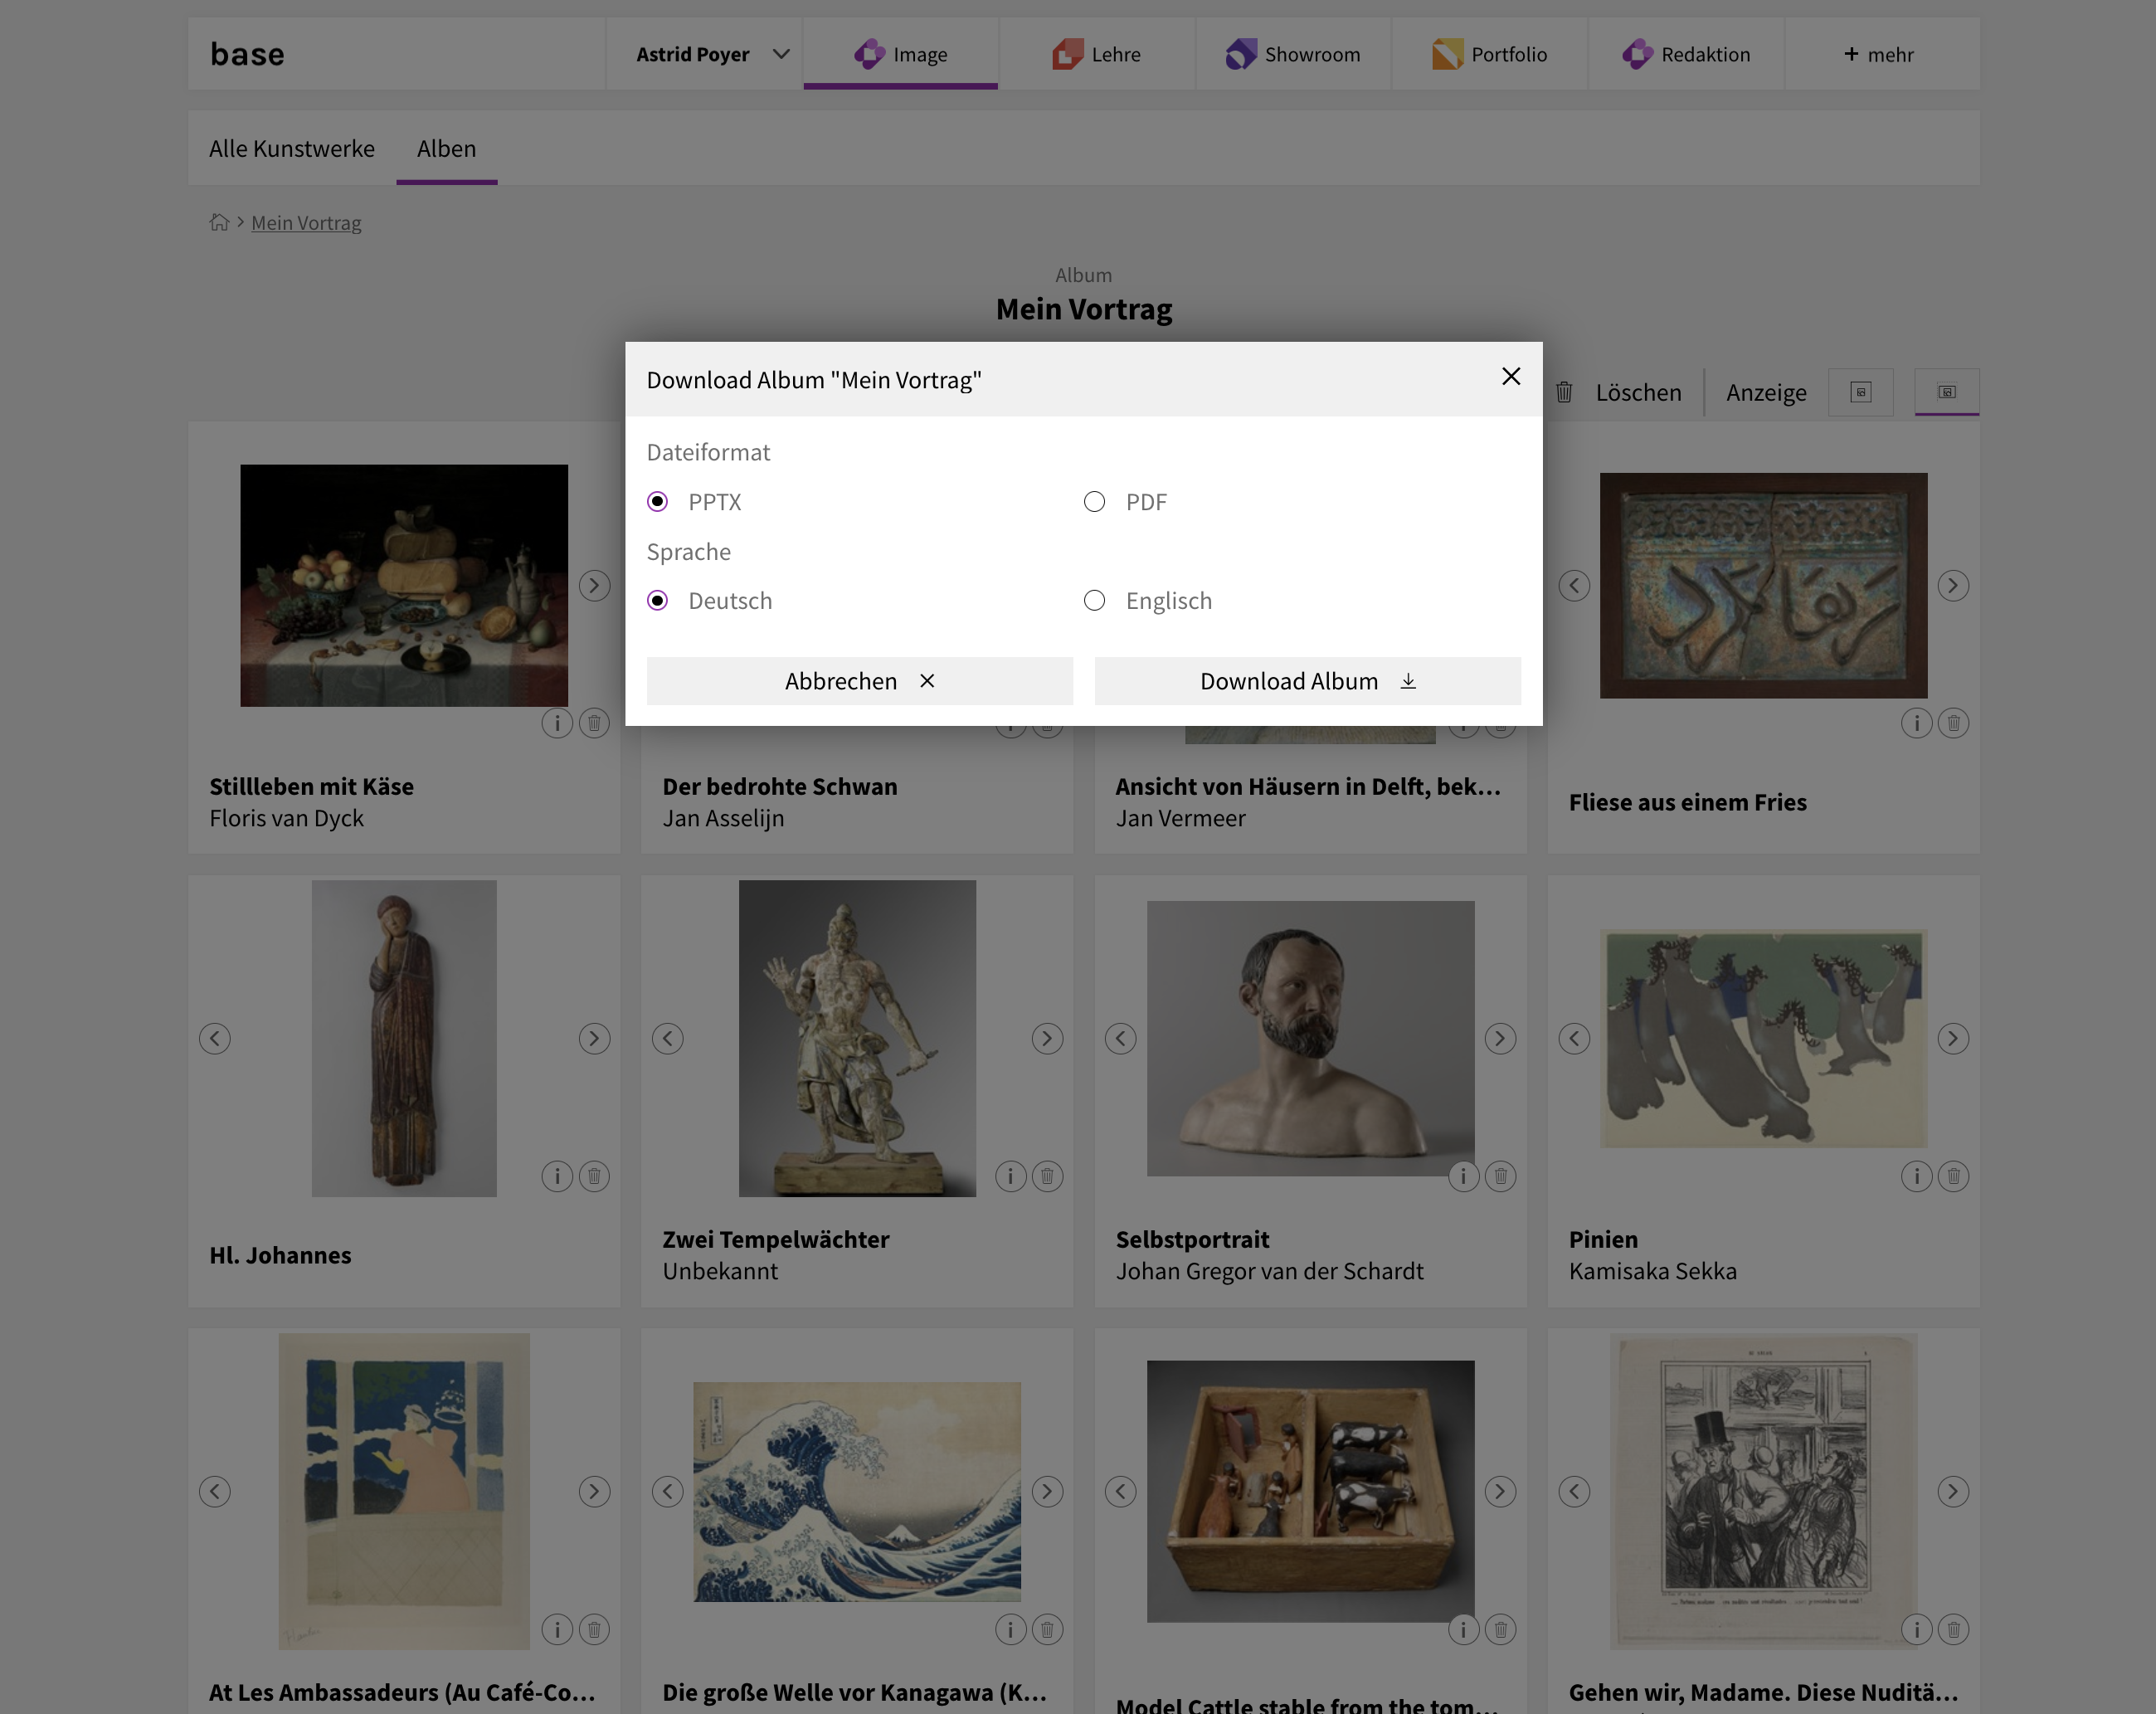Expand the mehr menu
This screenshot has height=1714, width=2156.
pos(1881,54)
